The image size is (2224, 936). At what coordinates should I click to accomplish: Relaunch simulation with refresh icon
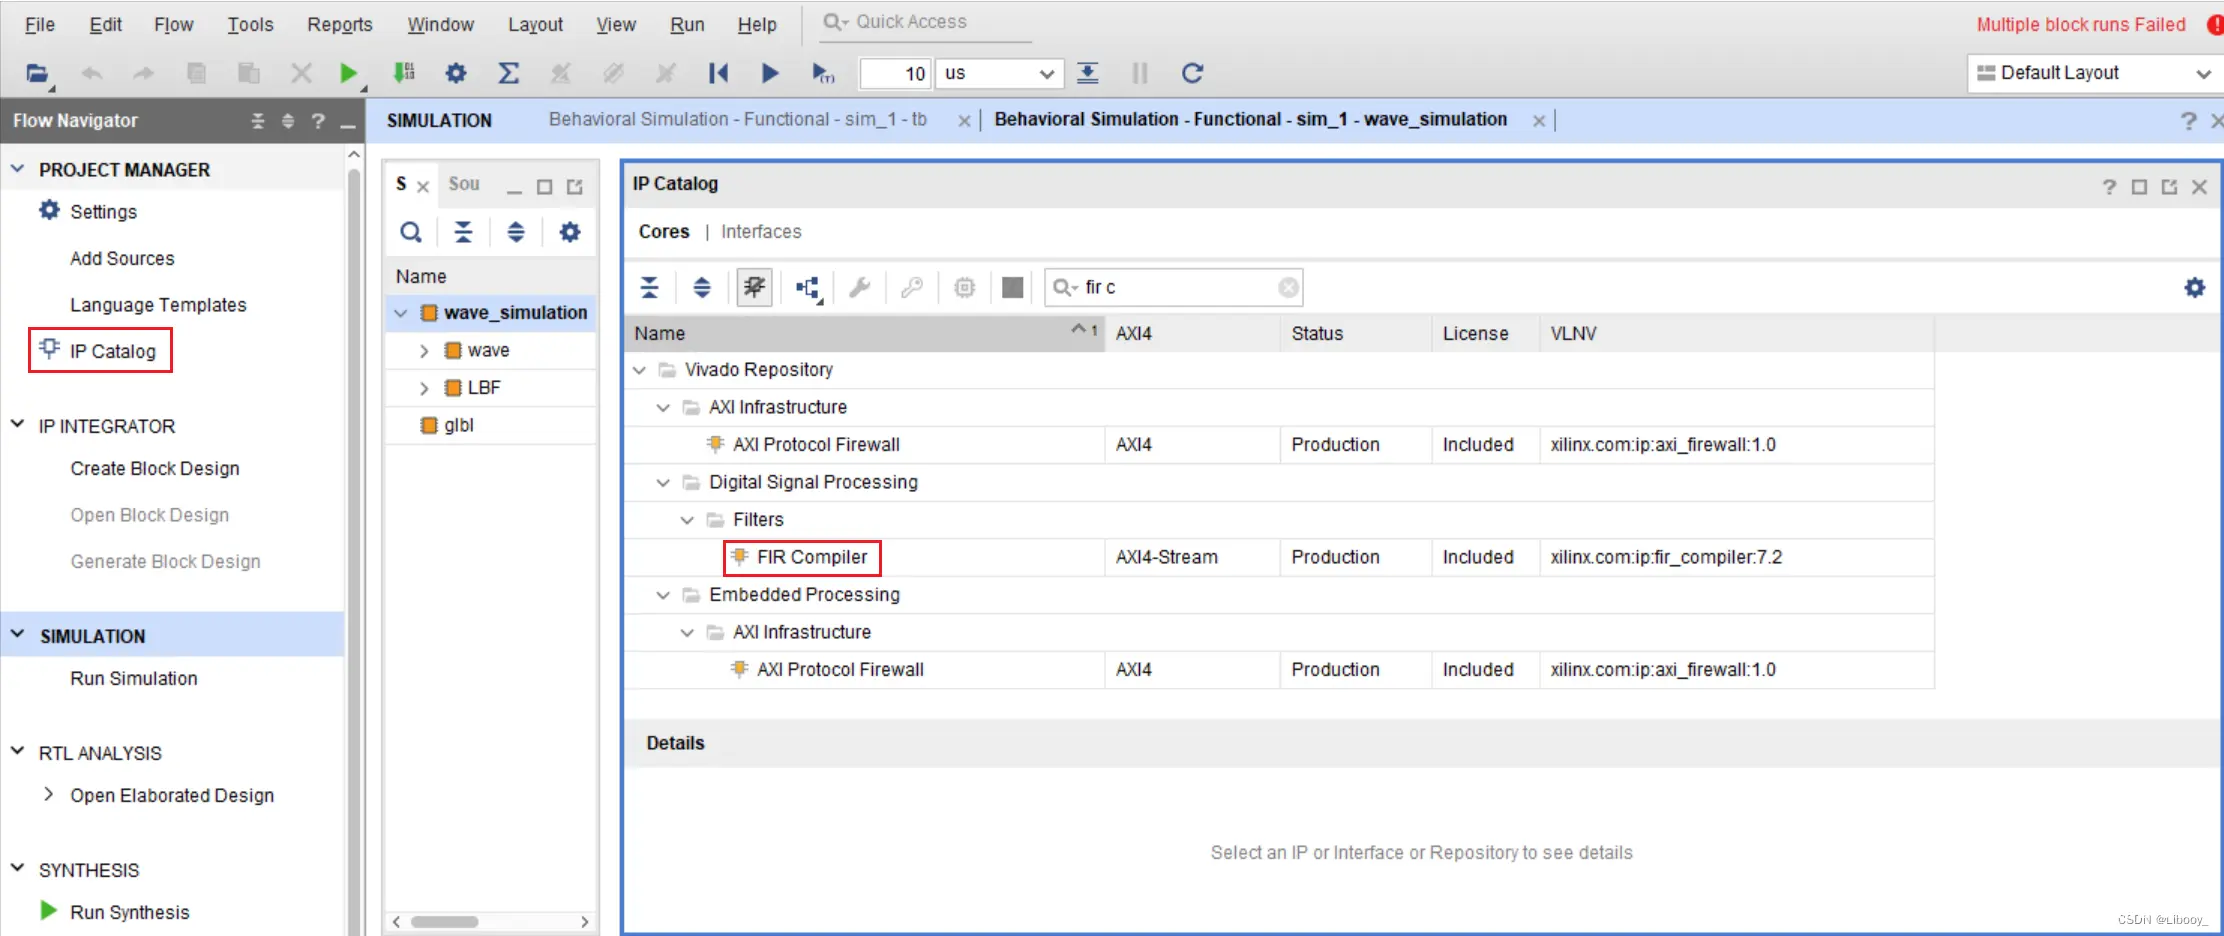click(1192, 73)
